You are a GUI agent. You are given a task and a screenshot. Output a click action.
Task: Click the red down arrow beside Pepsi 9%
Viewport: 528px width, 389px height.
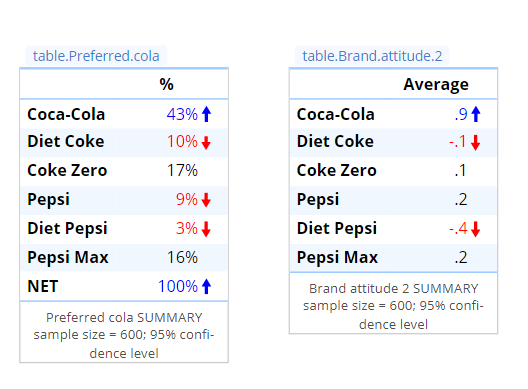pyautogui.click(x=206, y=200)
